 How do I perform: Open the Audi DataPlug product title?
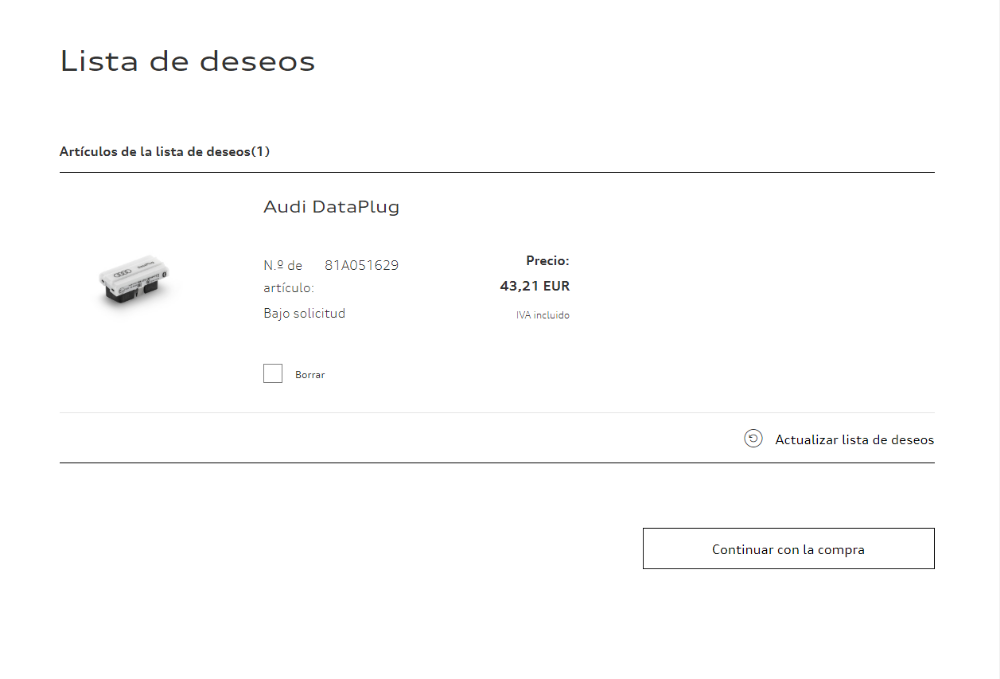point(331,207)
